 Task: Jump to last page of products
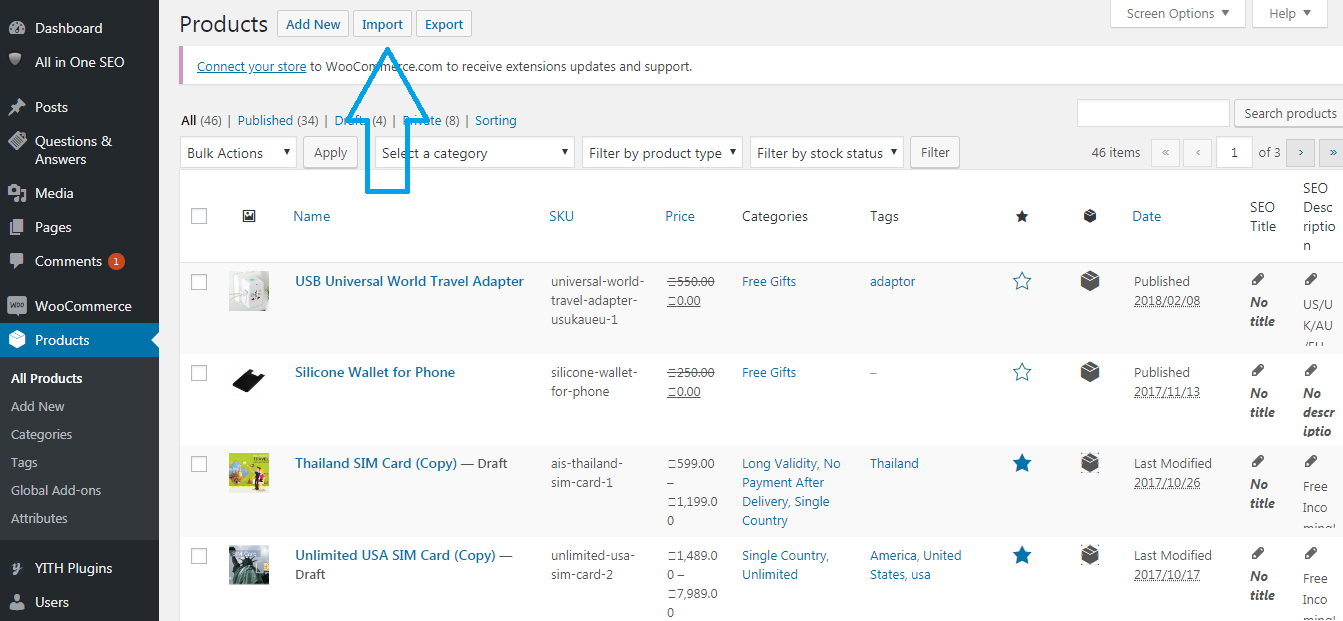pyautogui.click(x=1332, y=153)
